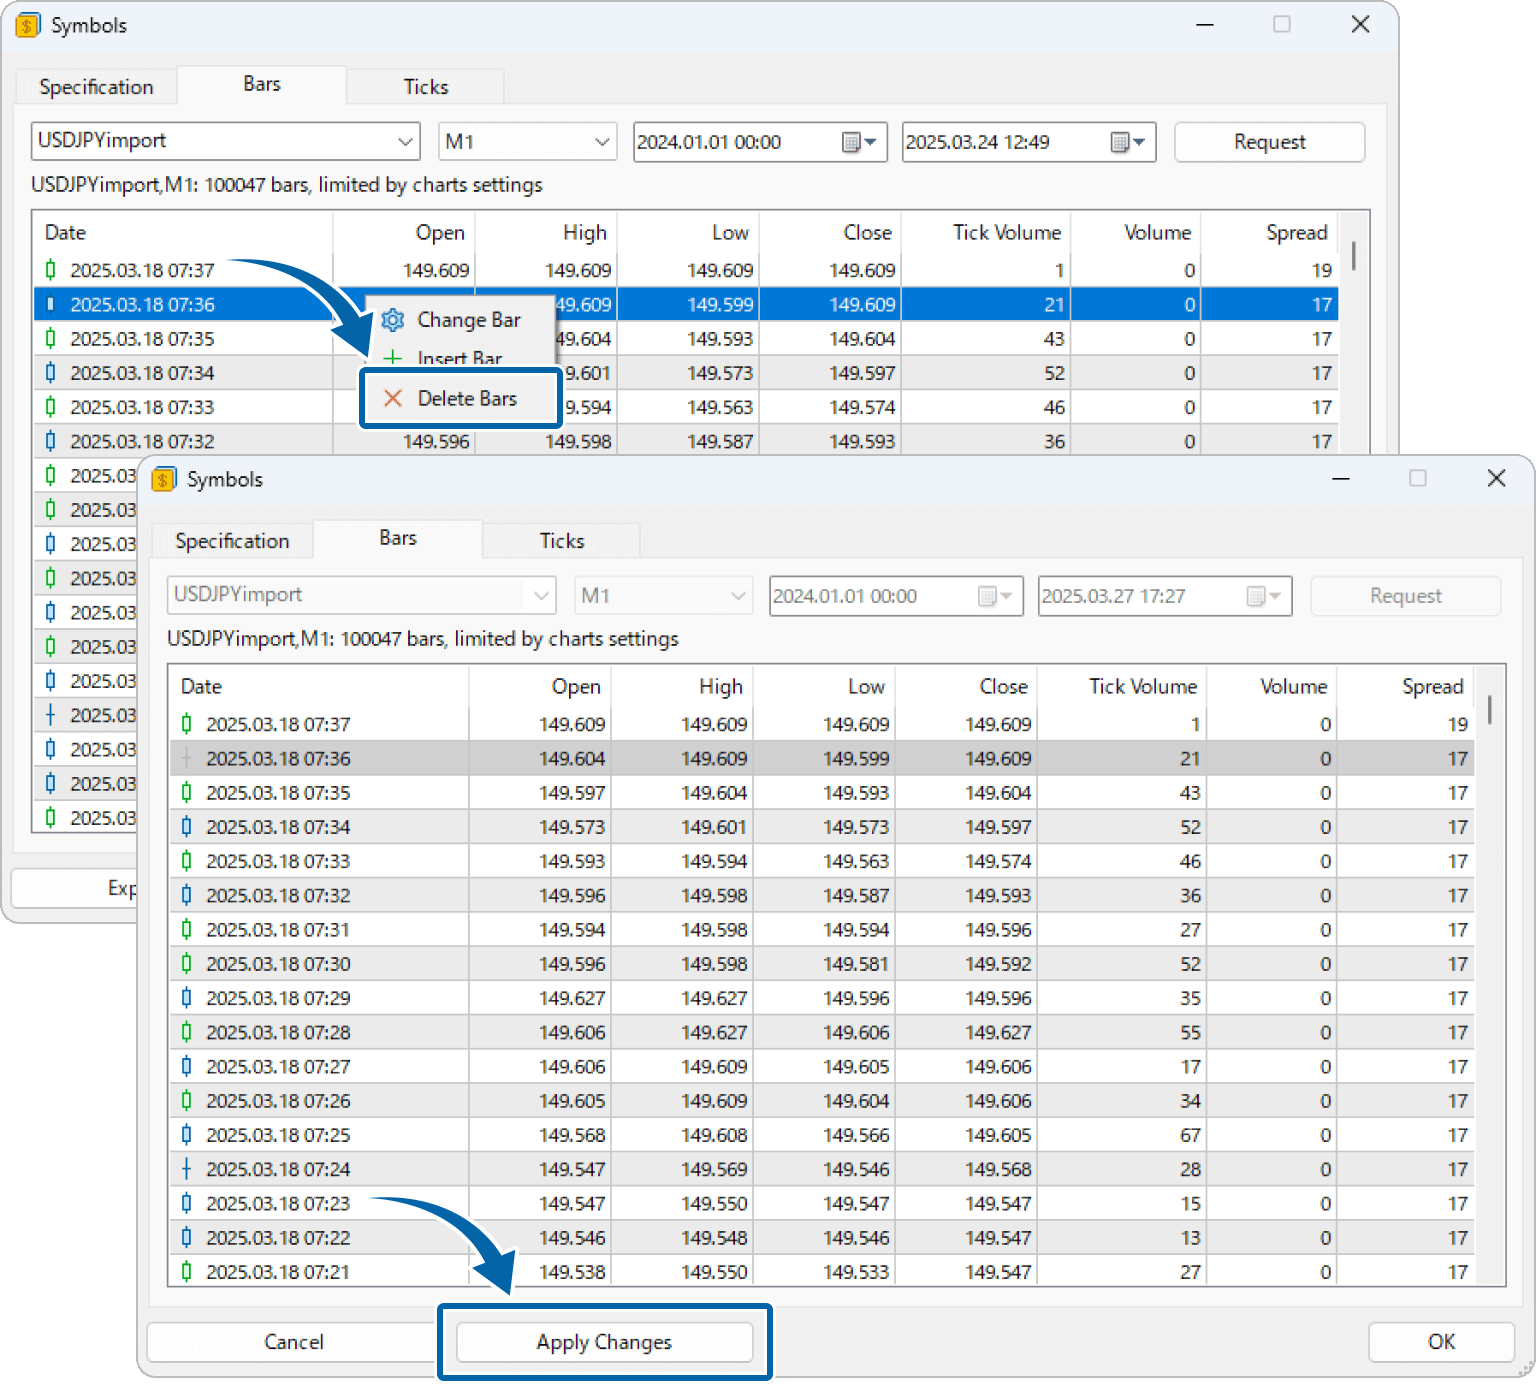Viewport: 1536px width, 1384px height.
Task: Click the candle icon of row 2025.03.18 07:23 in front window
Action: click(x=186, y=1203)
